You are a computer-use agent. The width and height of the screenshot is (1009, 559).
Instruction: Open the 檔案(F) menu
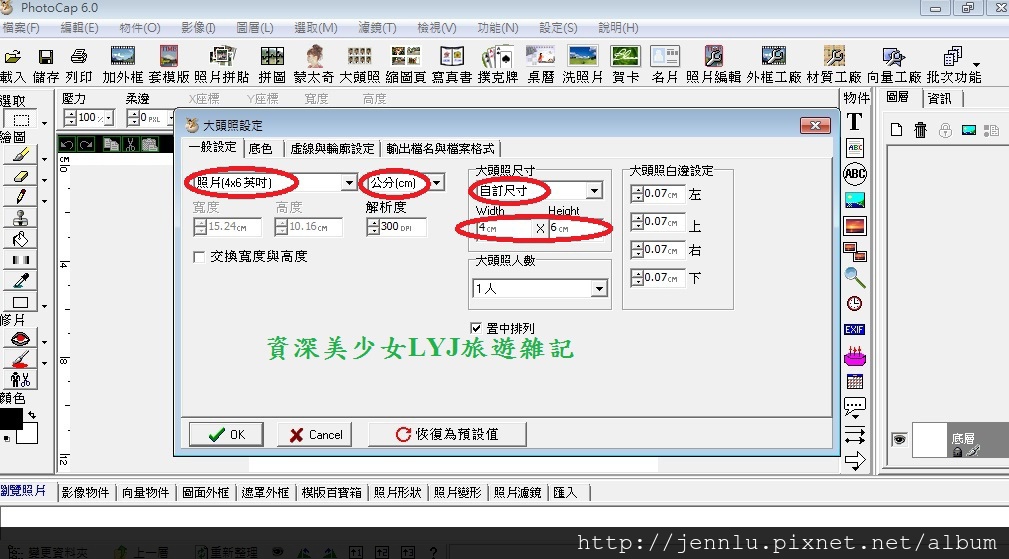pos(21,28)
